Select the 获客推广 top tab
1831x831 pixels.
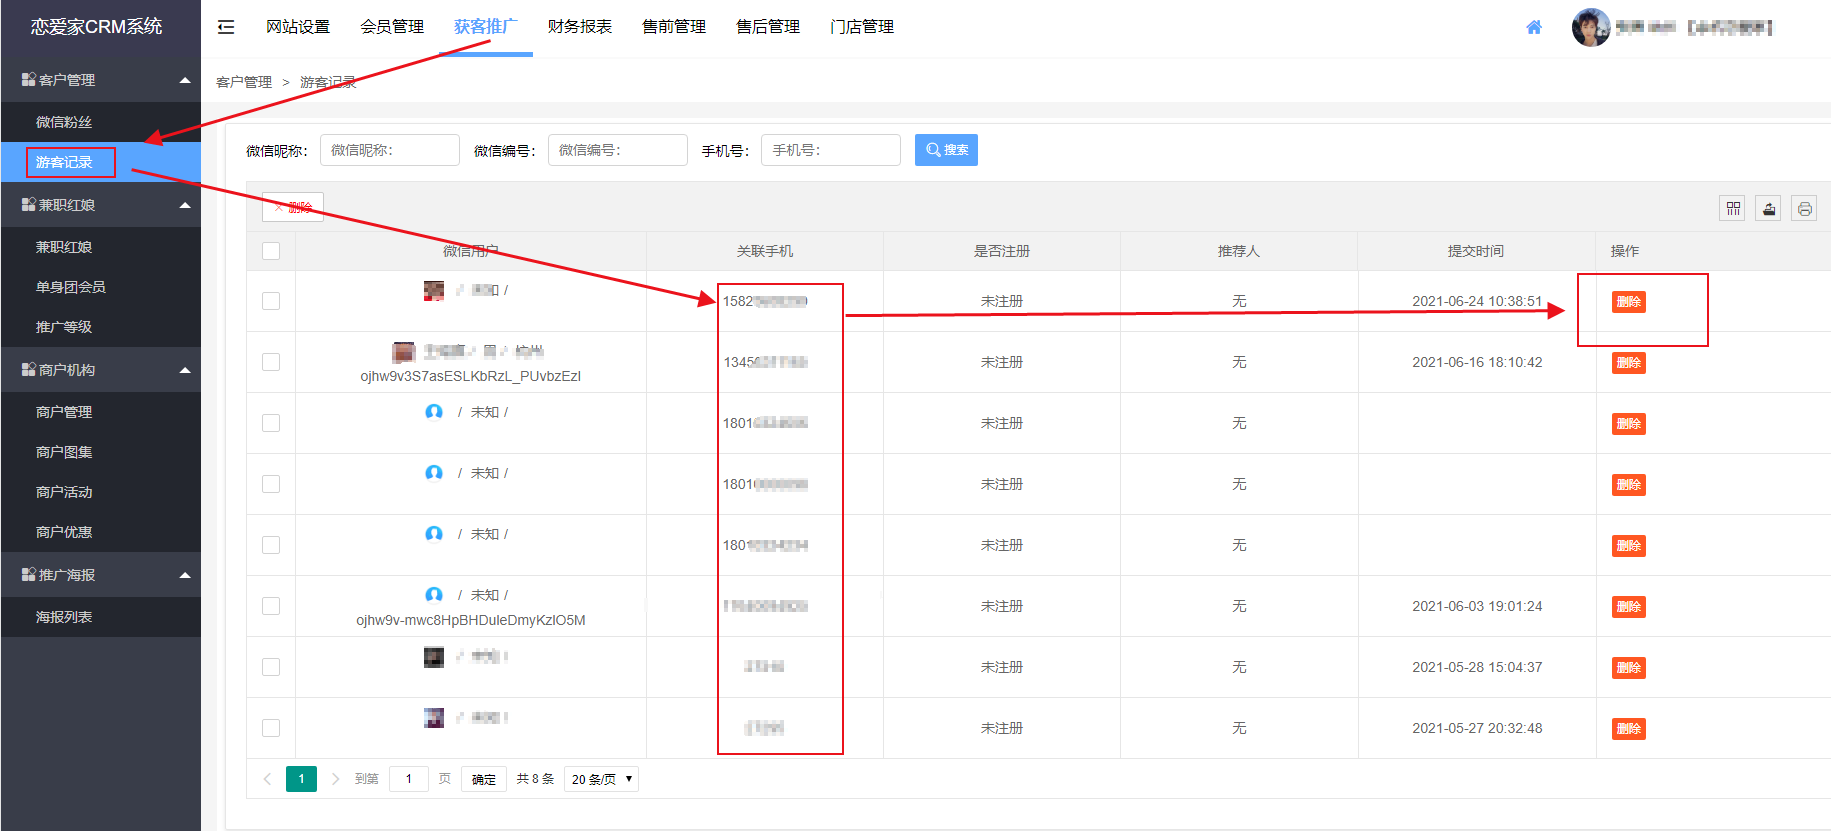coord(486,27)
